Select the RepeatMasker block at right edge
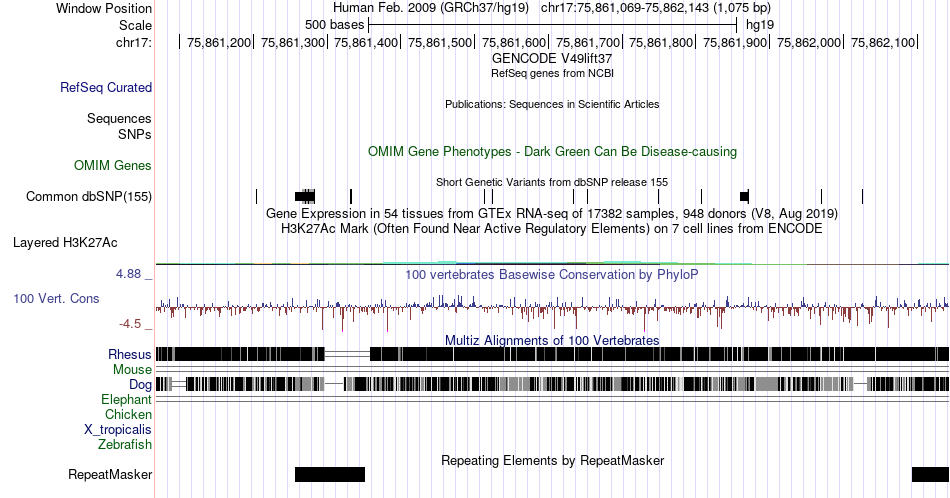This screenshot has width=950, height=498. [931, 474]
